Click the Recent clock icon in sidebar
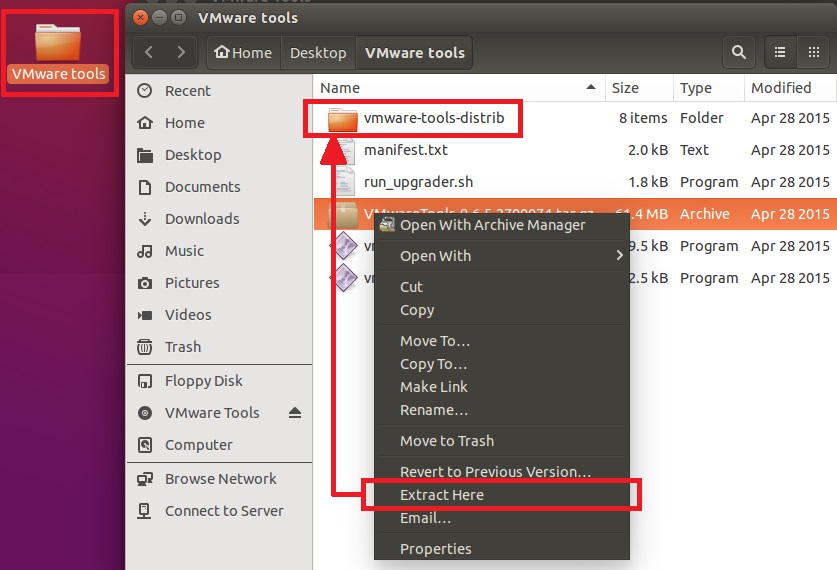Screen dimensions: 837x570 click(145, 91)
